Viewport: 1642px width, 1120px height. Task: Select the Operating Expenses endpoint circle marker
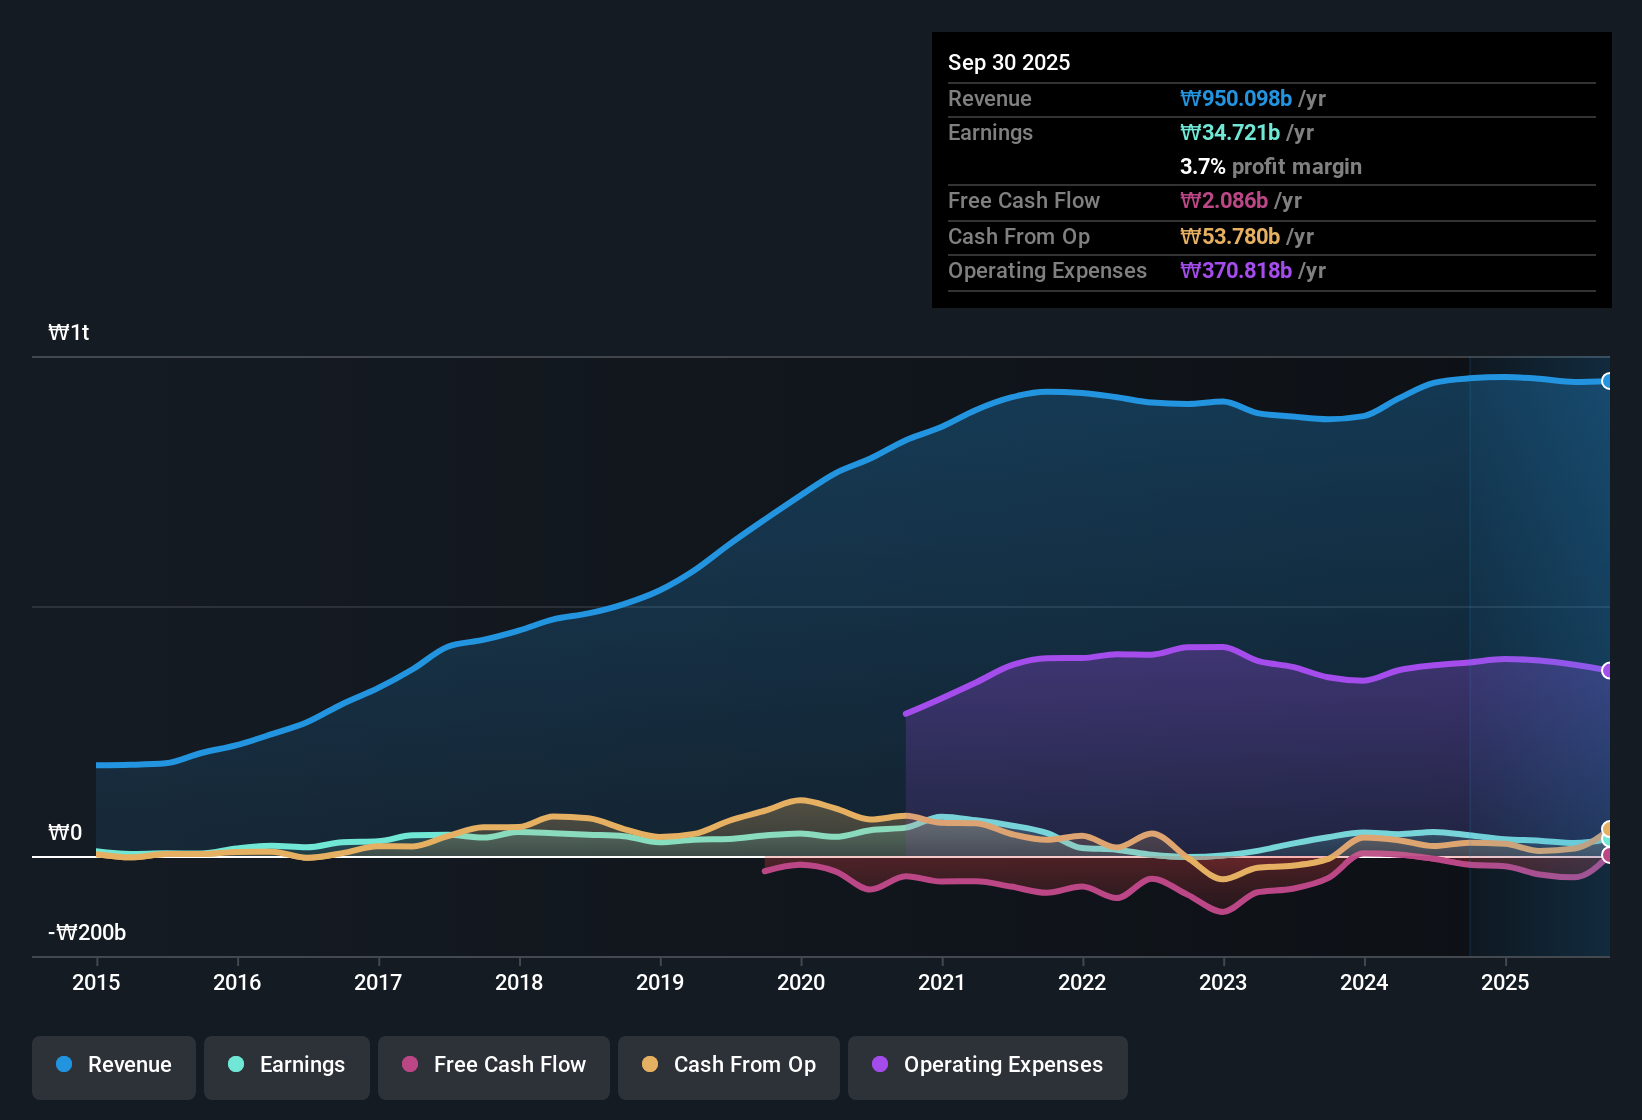tap(1607, 670)
